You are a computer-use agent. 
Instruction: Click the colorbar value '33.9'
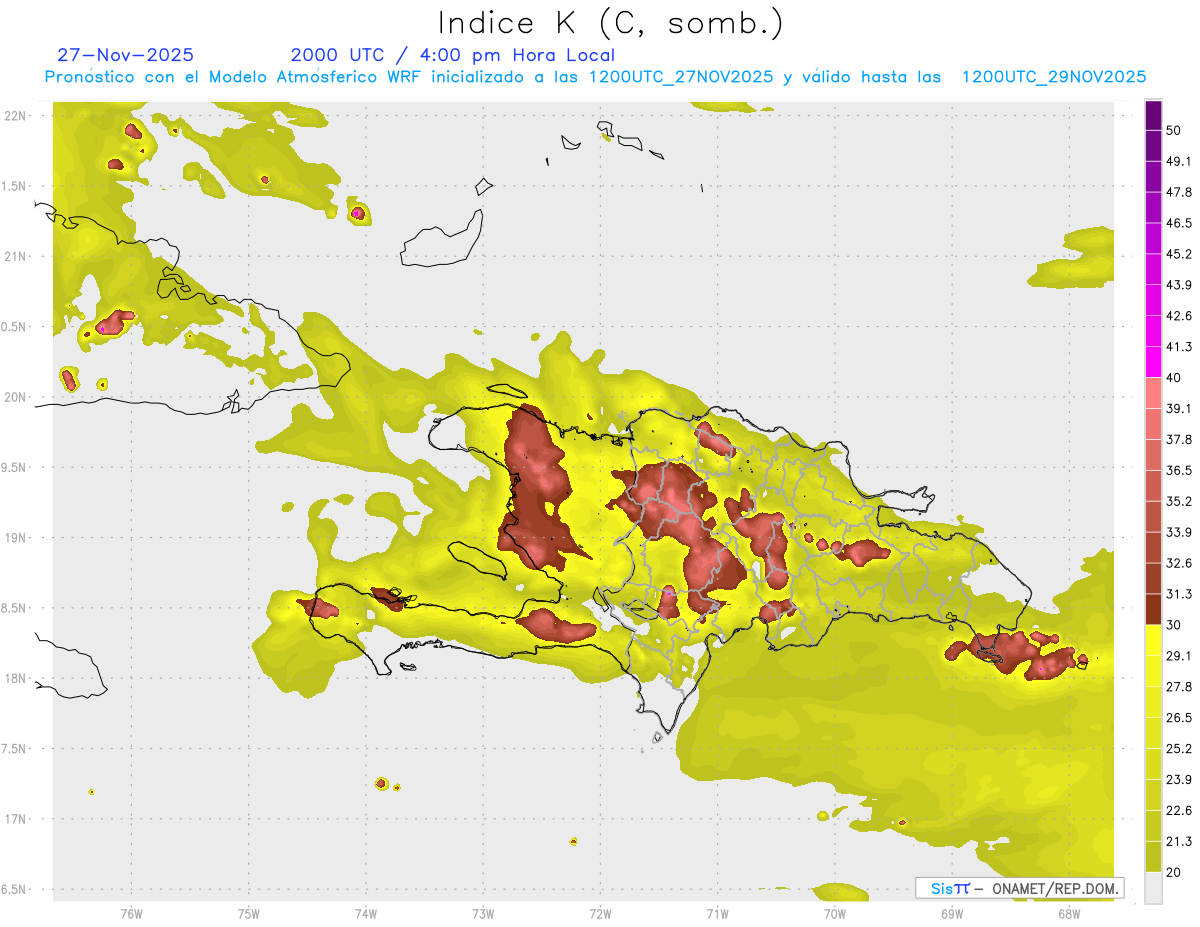coord(1180,532)
